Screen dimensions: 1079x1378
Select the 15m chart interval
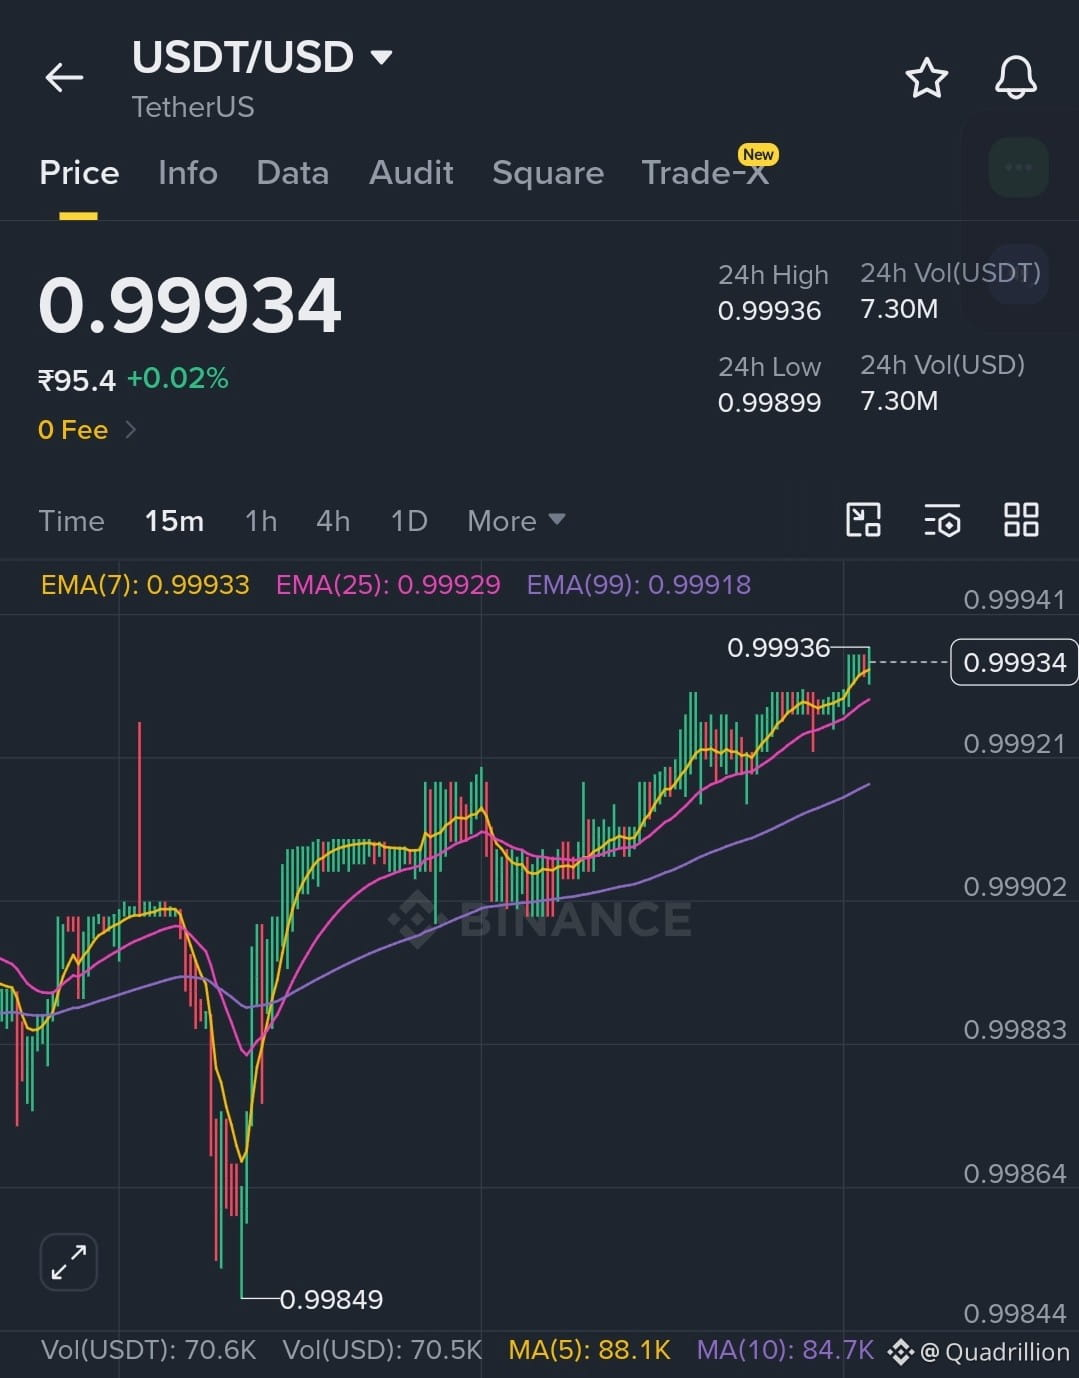click(174, 521)
